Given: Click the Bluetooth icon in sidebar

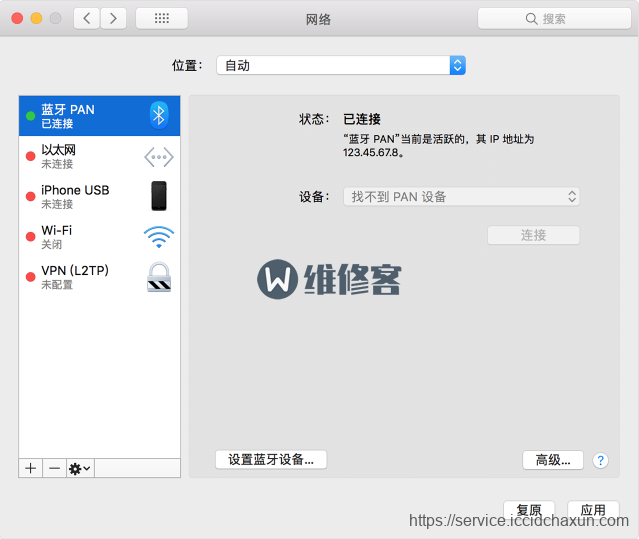Looking at the screenshot, I should (x=159, y=115).
